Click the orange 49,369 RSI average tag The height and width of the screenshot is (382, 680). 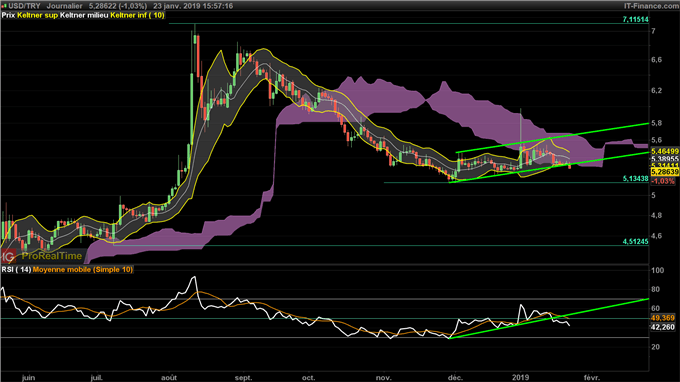(663, 318)
